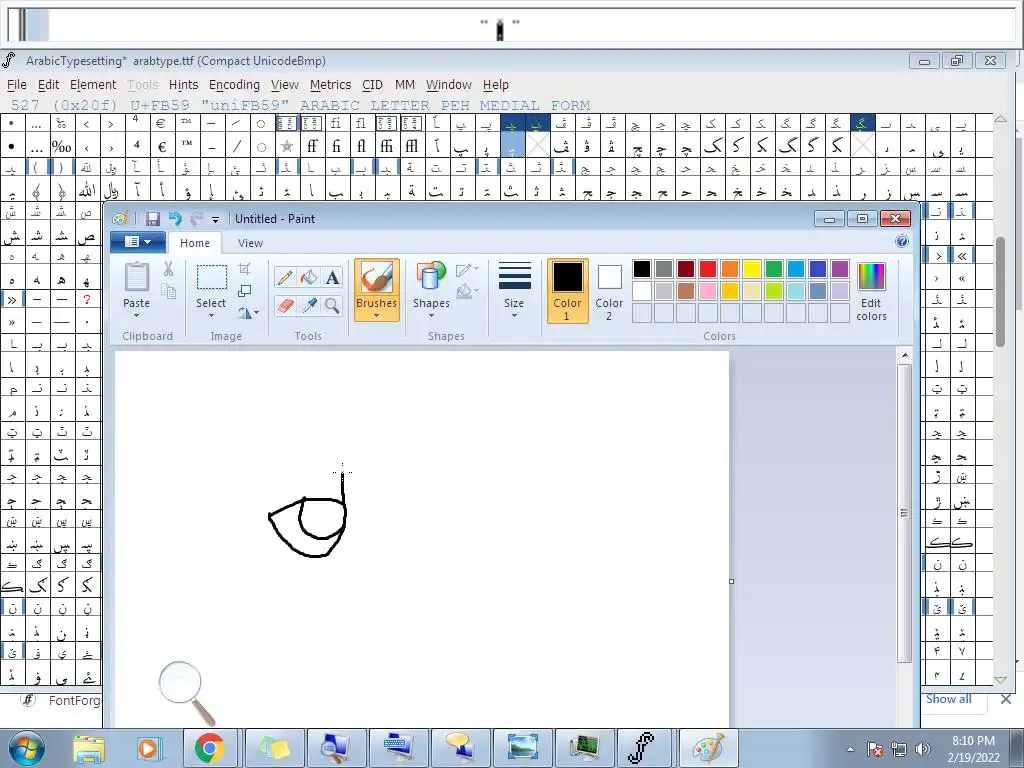Open FontForge Edit menu
Viewport: 1024px width, 768px height.
[48, 85]
